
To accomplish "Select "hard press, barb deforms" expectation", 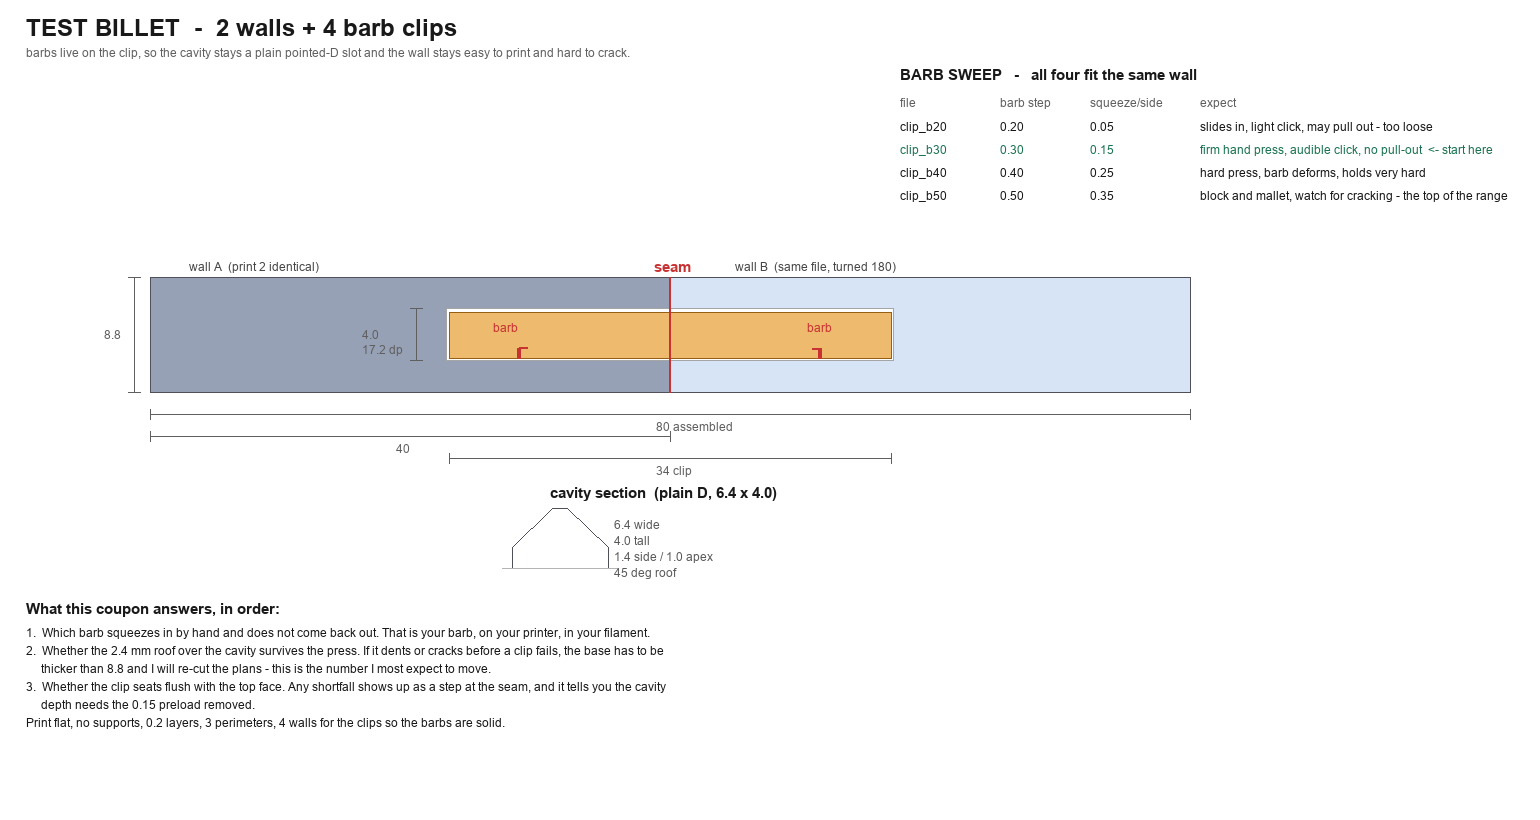I will coord(1313,173).
